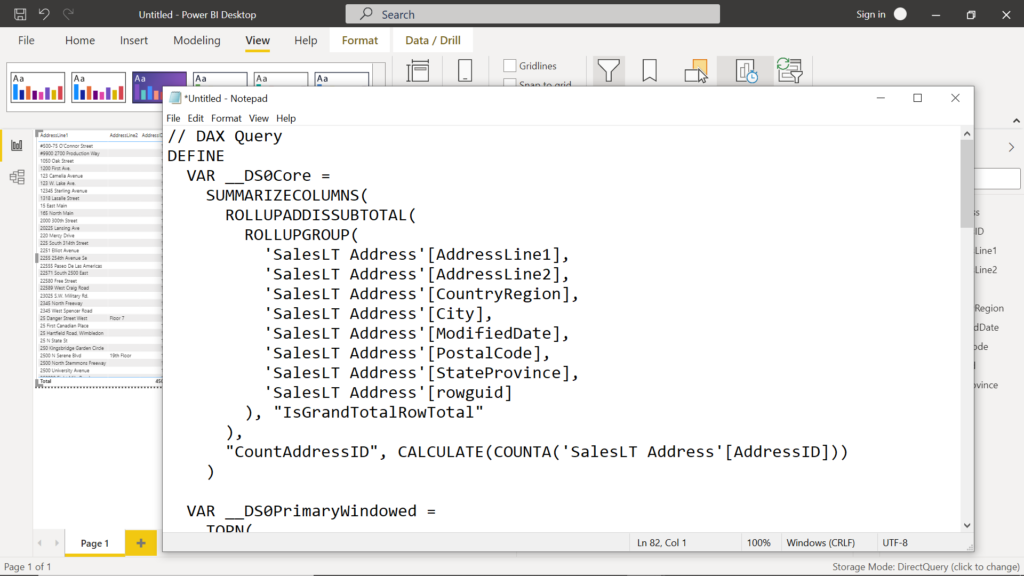Start the Performance analyzer
The height and width of the screenshot is (576, 1024).
pyautogui.click(x=745, y=70)
